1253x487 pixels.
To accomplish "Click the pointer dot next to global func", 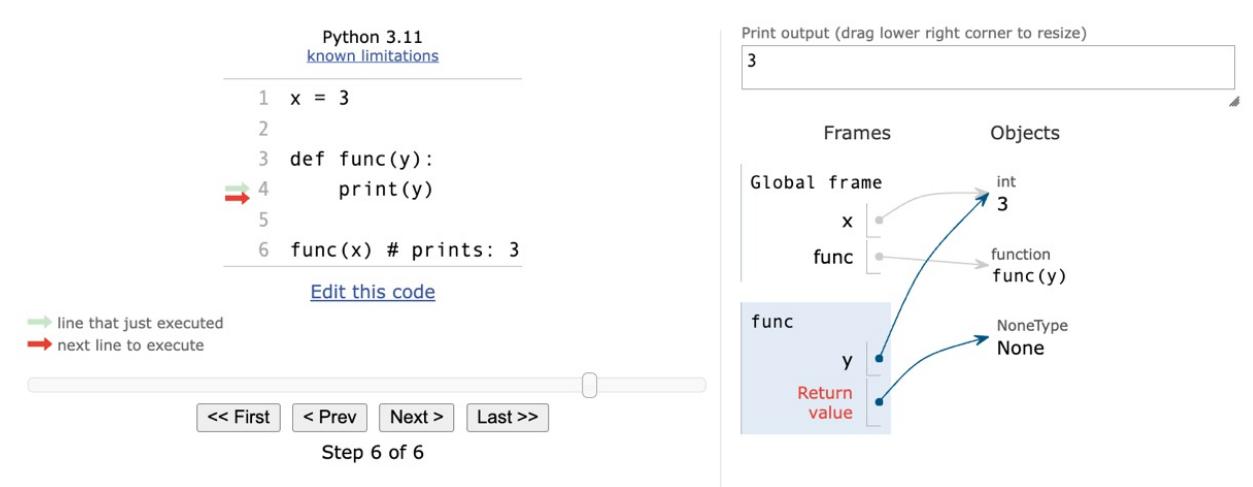I will click(878, 257).
